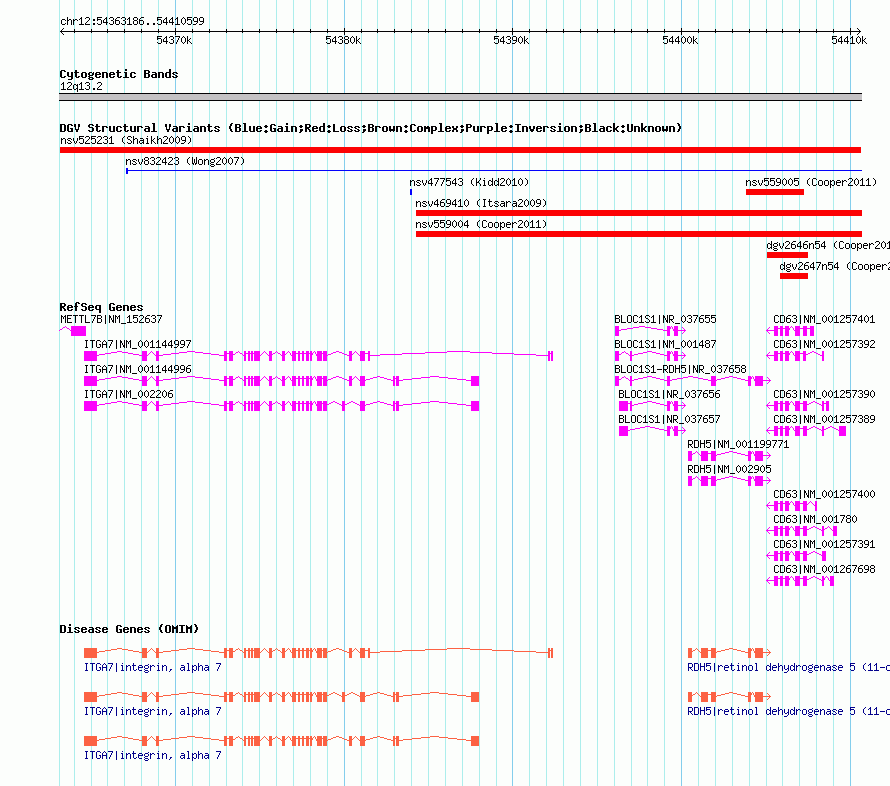Click BLOC1S1 NR_037655 gene glyph
This screenshot has height=786, width=890.
(x=650, y=331)
